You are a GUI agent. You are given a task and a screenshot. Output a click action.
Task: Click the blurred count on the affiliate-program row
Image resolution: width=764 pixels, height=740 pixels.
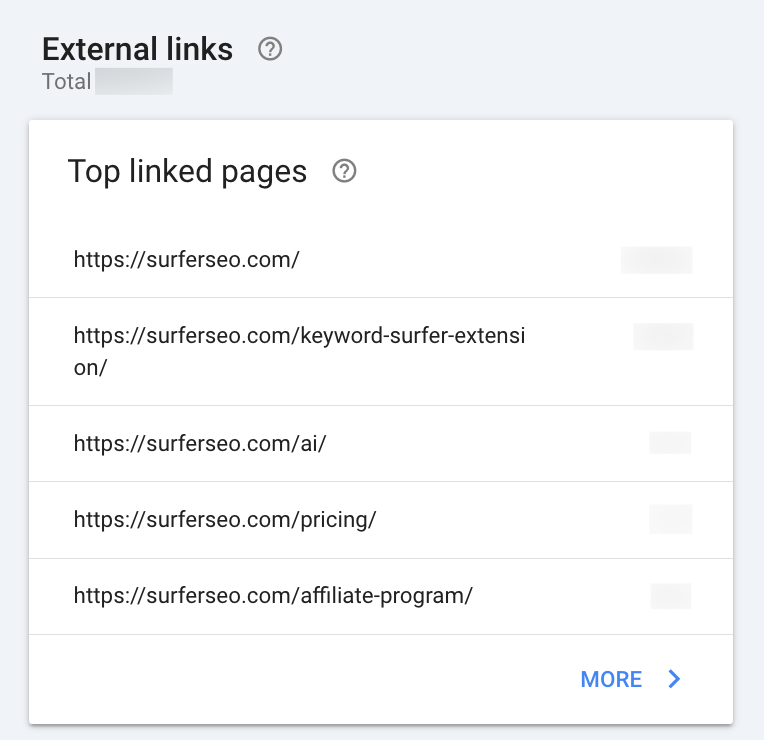pyautogui.click(x=670, y=596)
